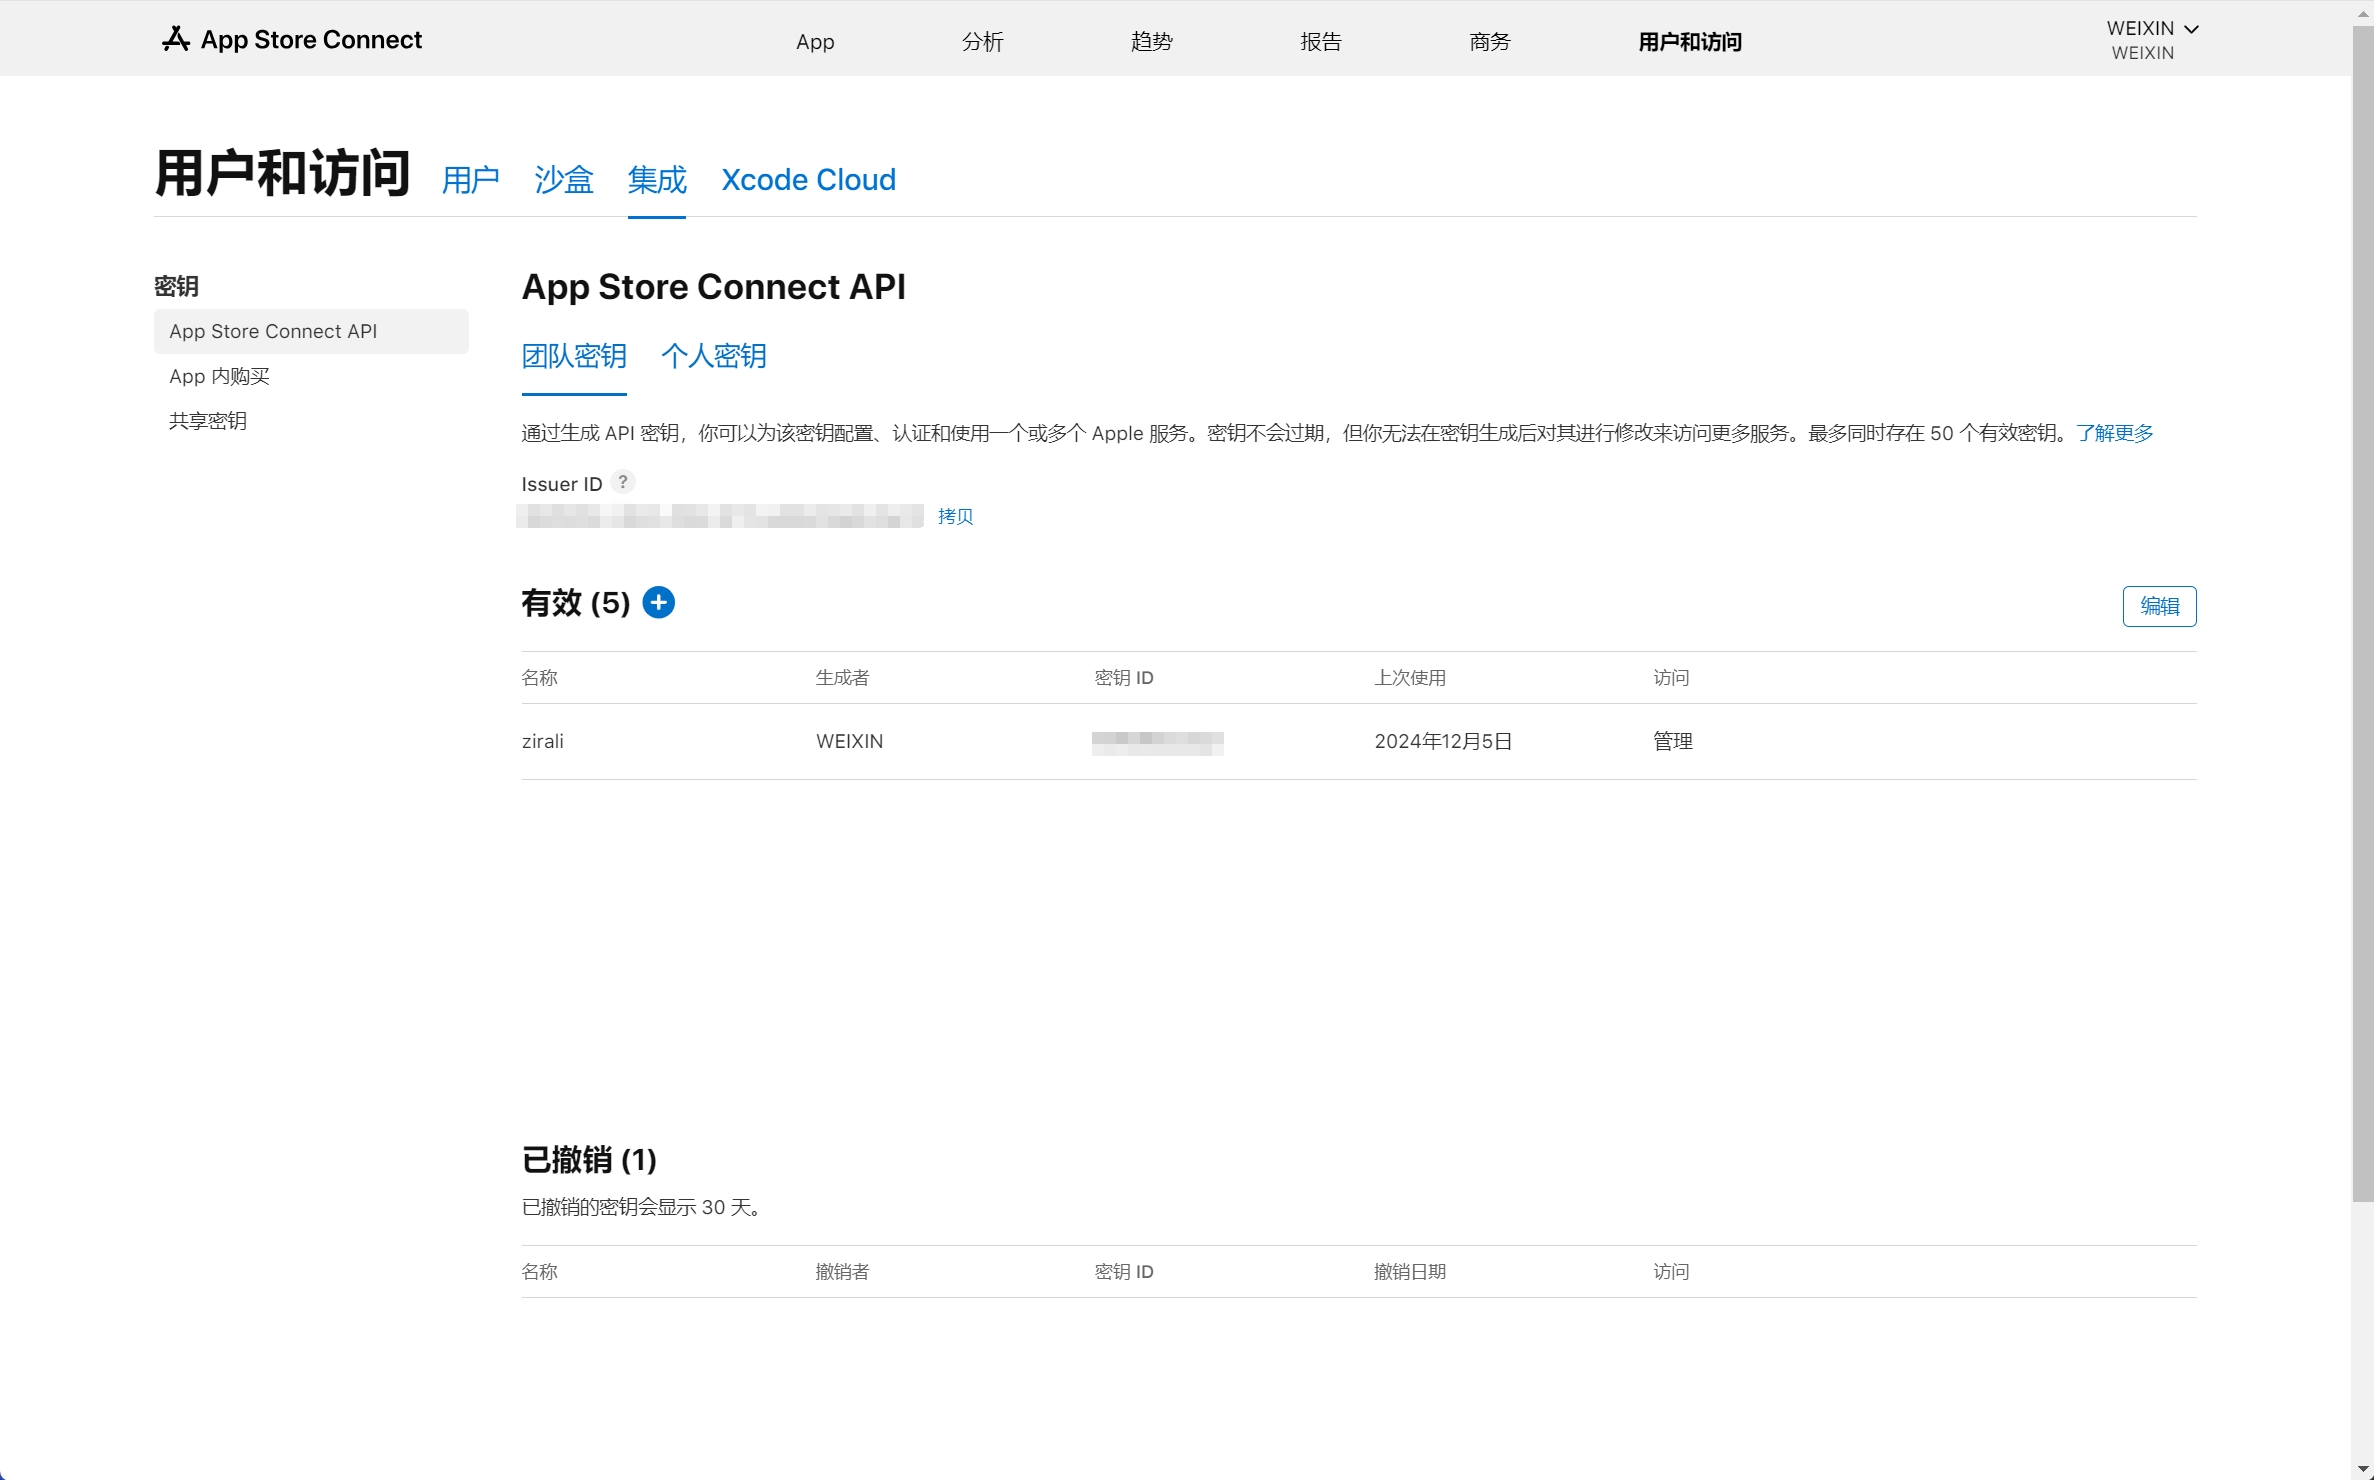Viewport: 2374px width, 1480px height.
Task: Switch to the 集成 tab
Action: (x=657, y=180)
